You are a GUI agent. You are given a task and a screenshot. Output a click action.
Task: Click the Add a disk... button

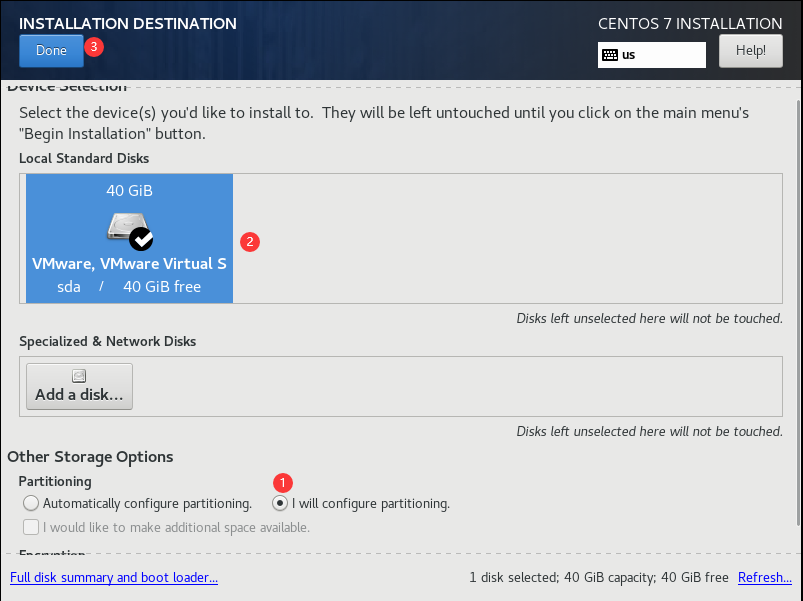coord(79,387)
